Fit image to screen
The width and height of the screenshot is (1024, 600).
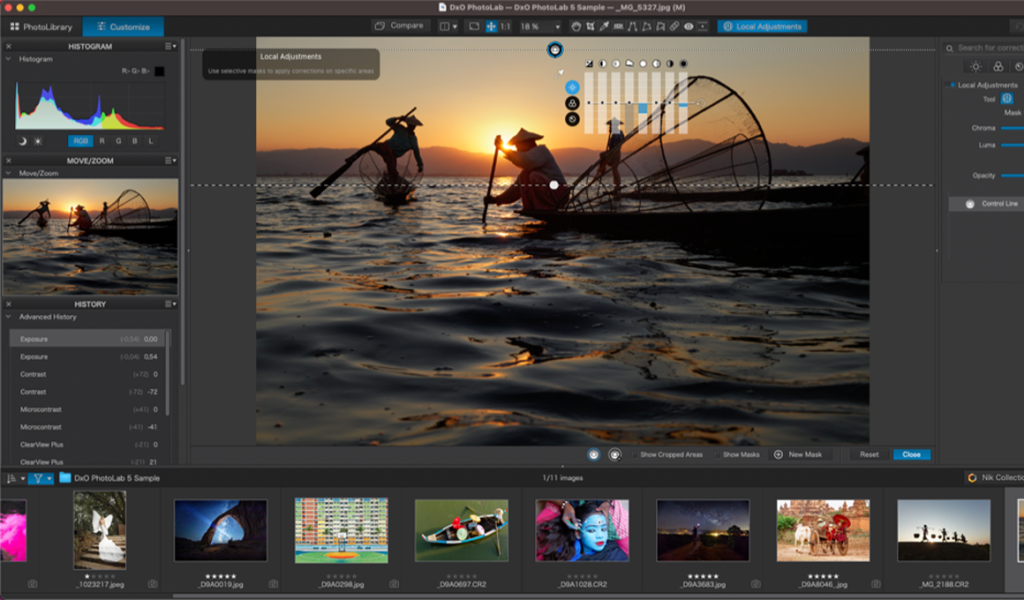pyautogui.click(x=474, y=27)
